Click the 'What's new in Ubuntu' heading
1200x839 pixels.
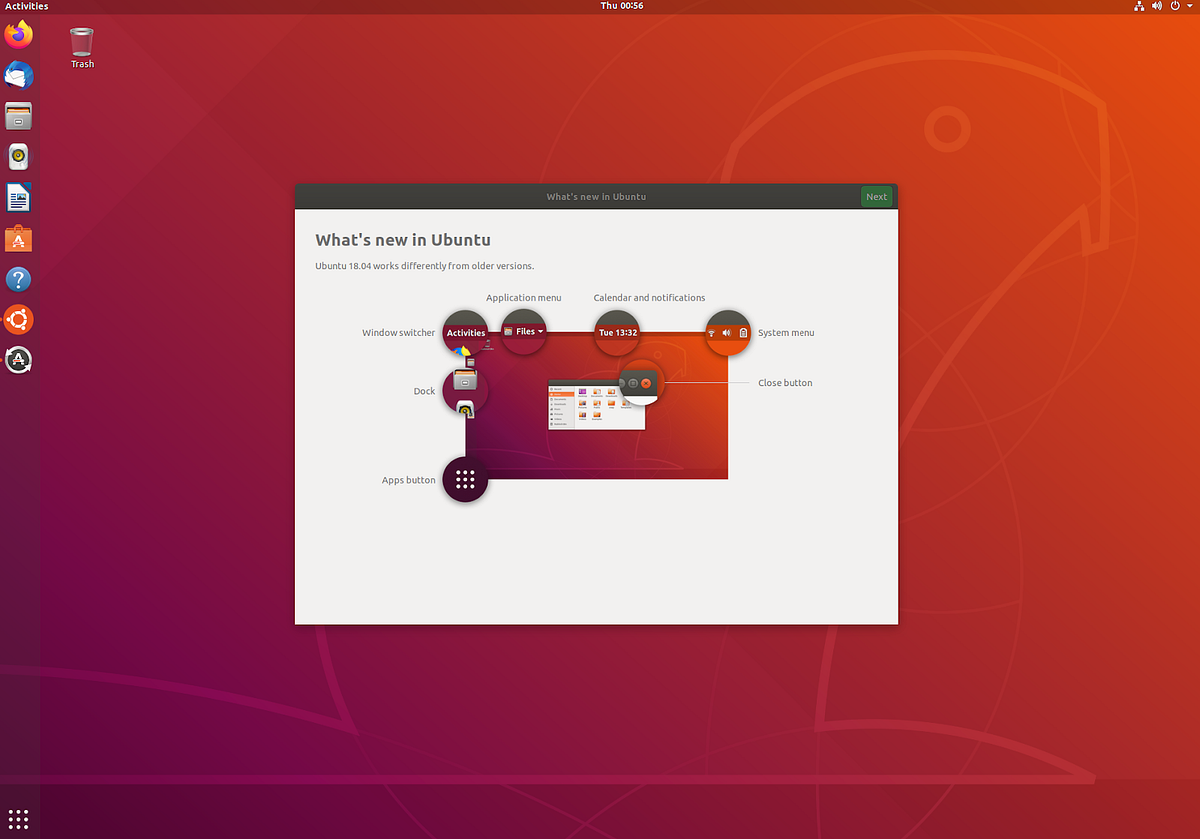click(403, 240)
